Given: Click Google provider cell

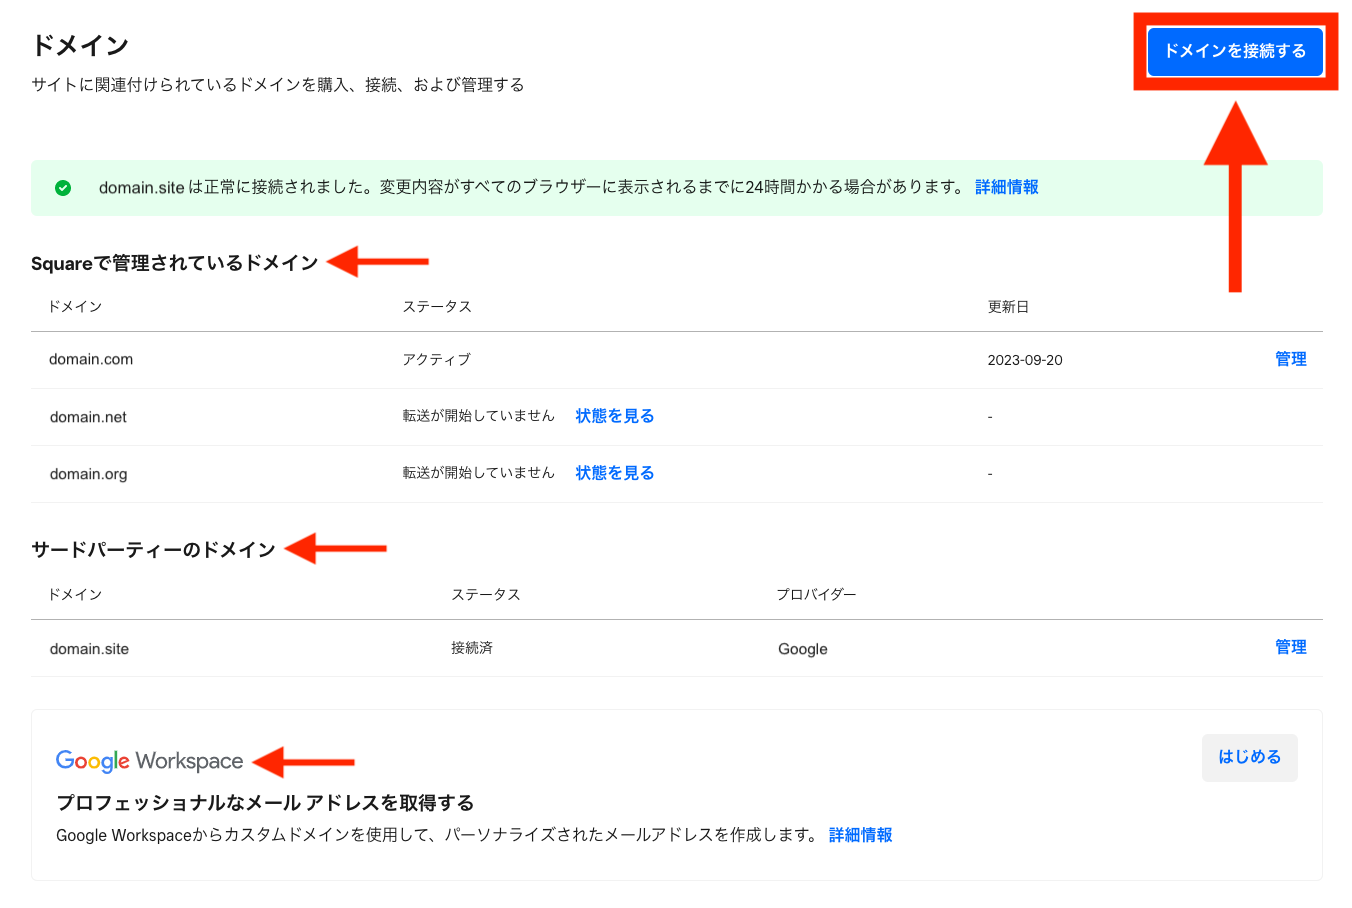Looking at the screenshot, I should click(x=803, y=649).
